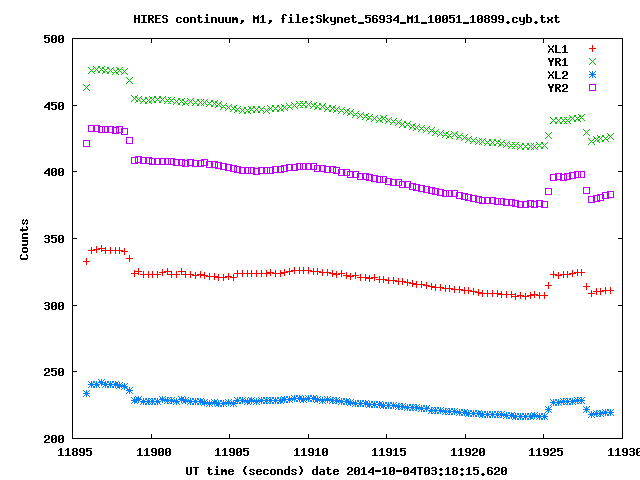
Task: Click the 350 y-axis tick label
Action: click(54, 239)
